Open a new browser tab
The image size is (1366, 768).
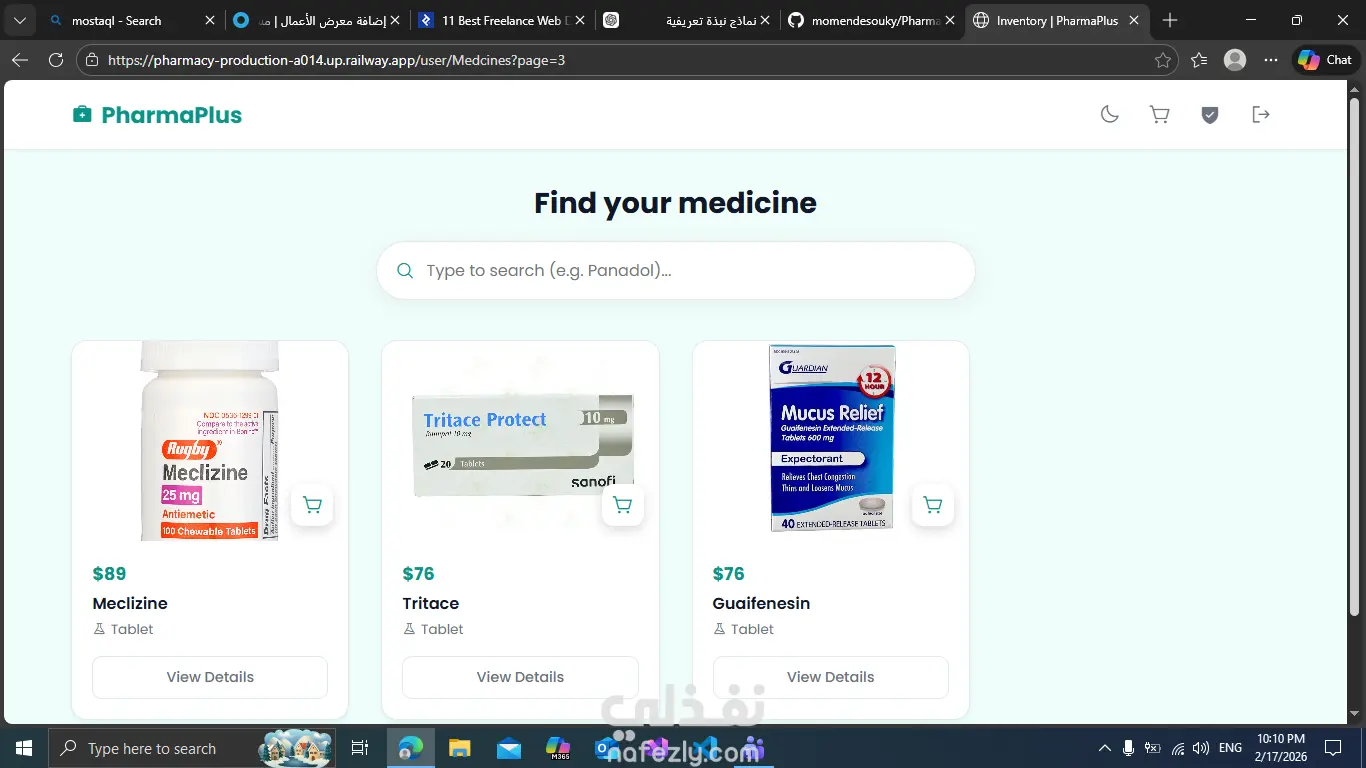click(x=1170, y=20)
